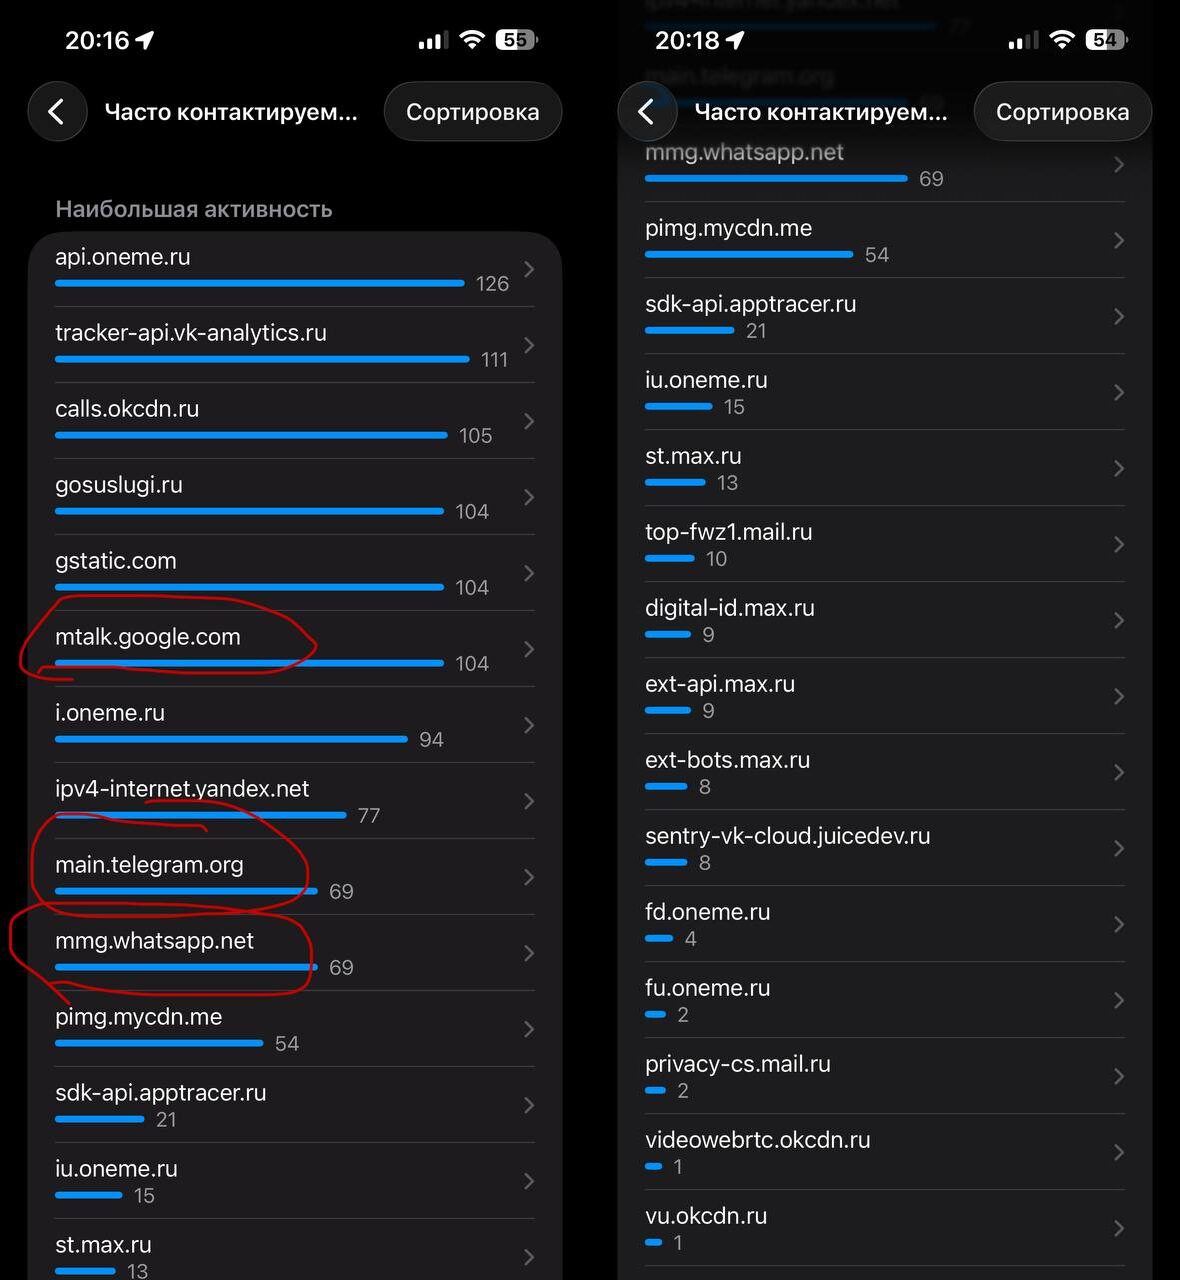The width and height of the screenshot is (1180, 1280).
Task: Open the Сортировка menu on the left screen
Action: click(x=472, y=112)
